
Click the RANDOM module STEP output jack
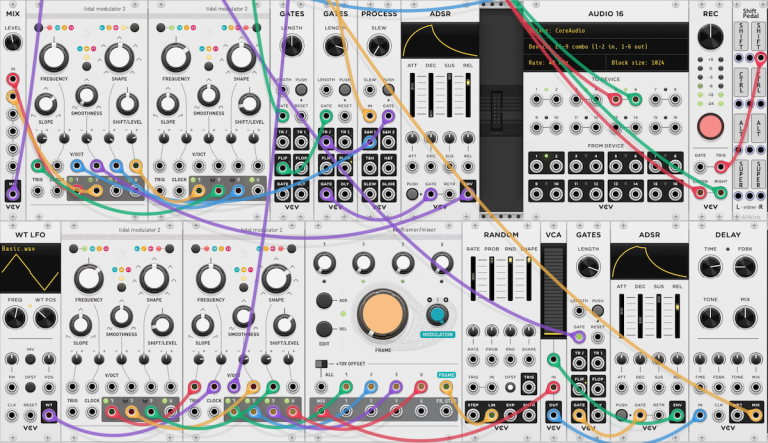click(473, 415)
